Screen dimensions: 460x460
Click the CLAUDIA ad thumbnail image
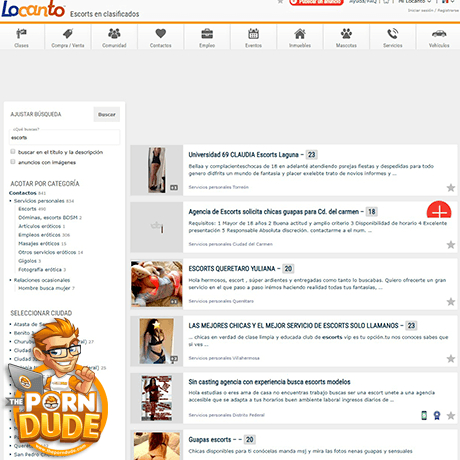coord(157,170)
